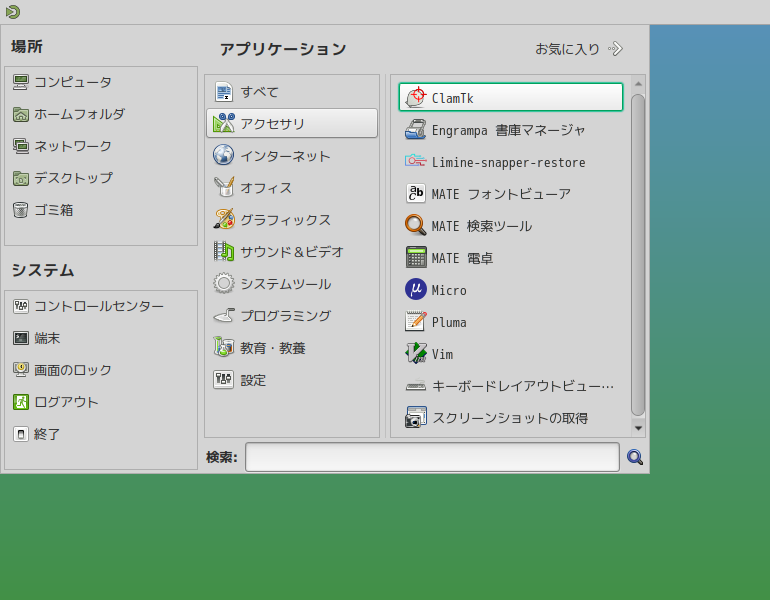Open コントロールセンター control center icon
The height and width of the screenshot is (600, 770).
pos(21,306)
